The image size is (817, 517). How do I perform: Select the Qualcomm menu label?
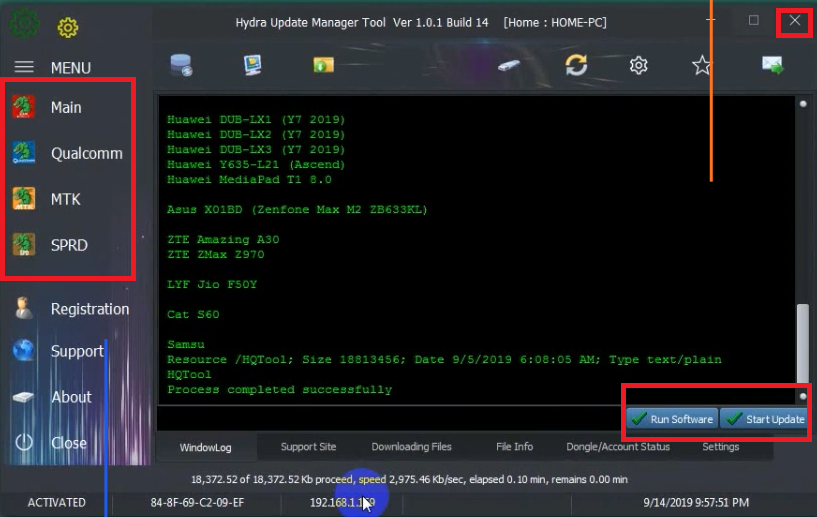tap(87, 153)
